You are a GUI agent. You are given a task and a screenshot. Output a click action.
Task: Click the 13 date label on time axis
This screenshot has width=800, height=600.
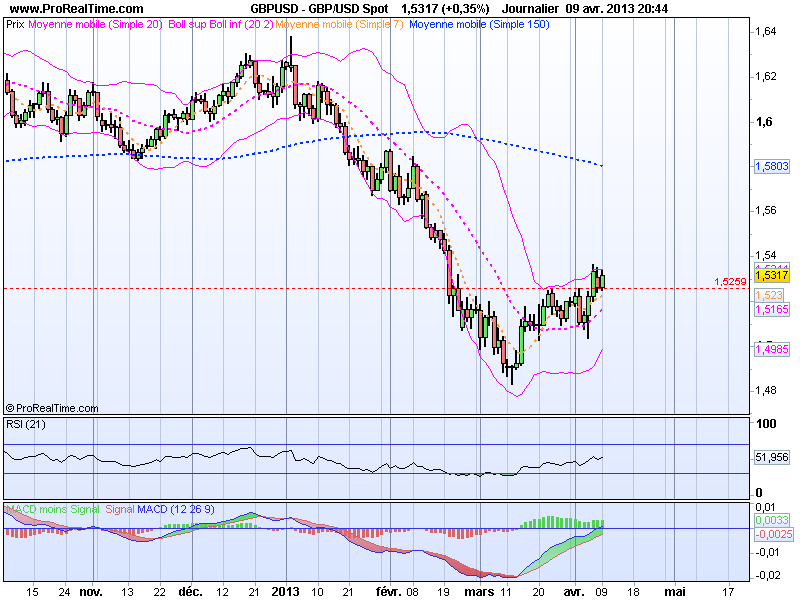(127, 592)
